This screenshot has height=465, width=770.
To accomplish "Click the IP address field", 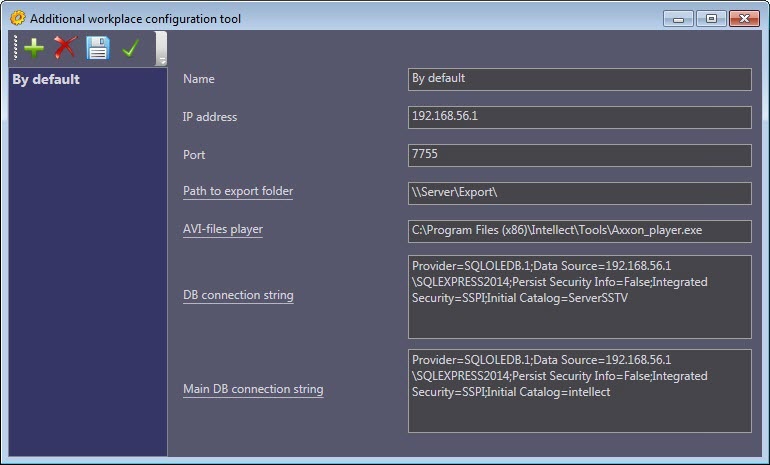I will tap(579, 117).
